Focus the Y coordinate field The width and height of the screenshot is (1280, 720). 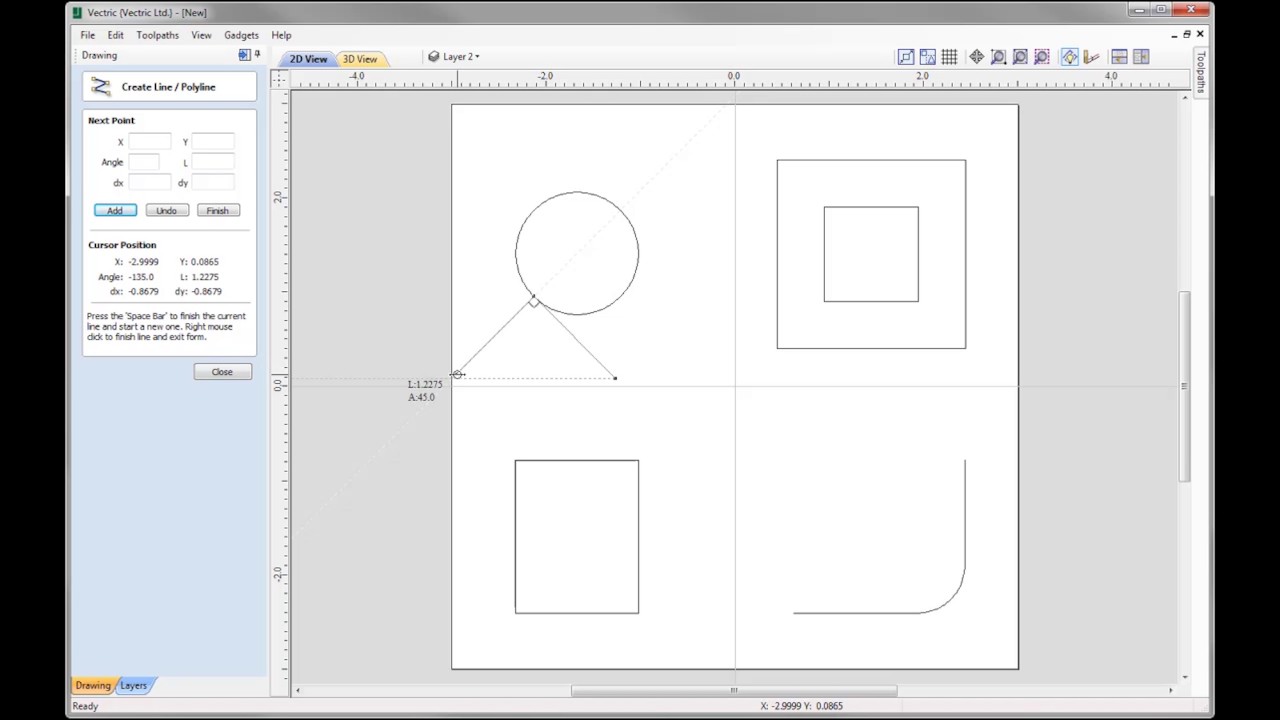point(213,142)
